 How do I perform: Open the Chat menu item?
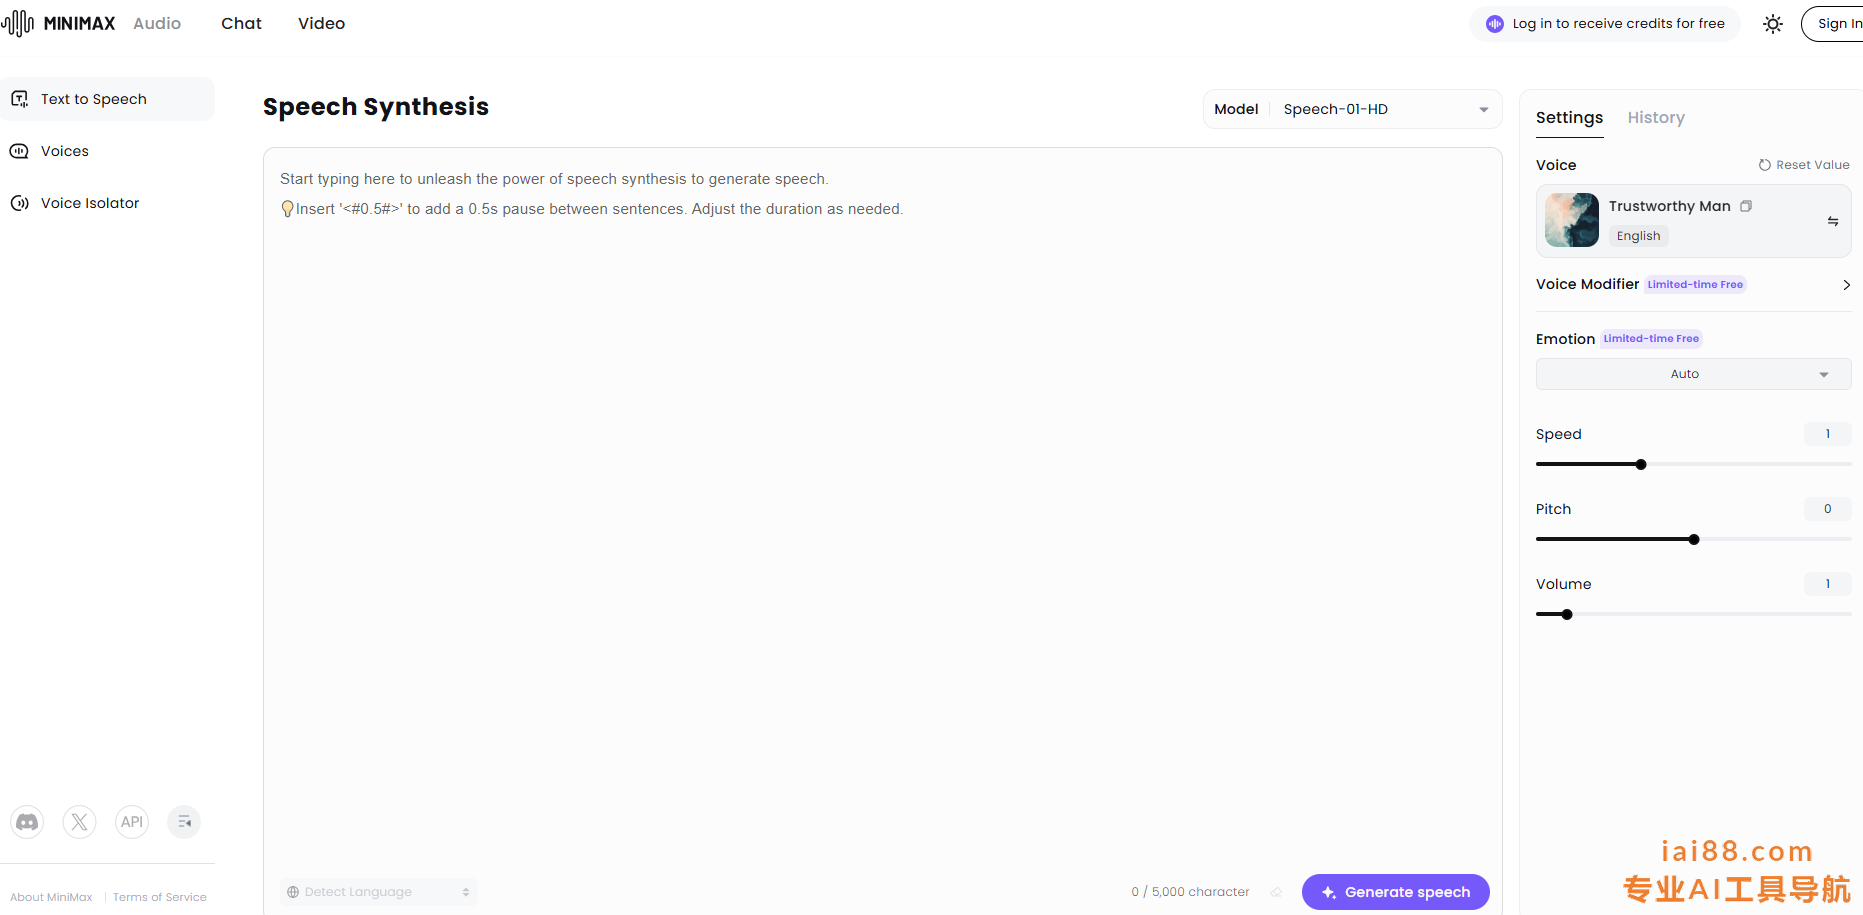pos(241,23)
